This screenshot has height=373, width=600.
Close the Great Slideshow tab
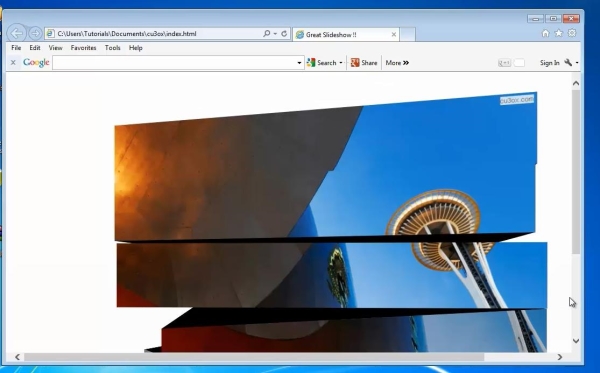pos(394,34)
